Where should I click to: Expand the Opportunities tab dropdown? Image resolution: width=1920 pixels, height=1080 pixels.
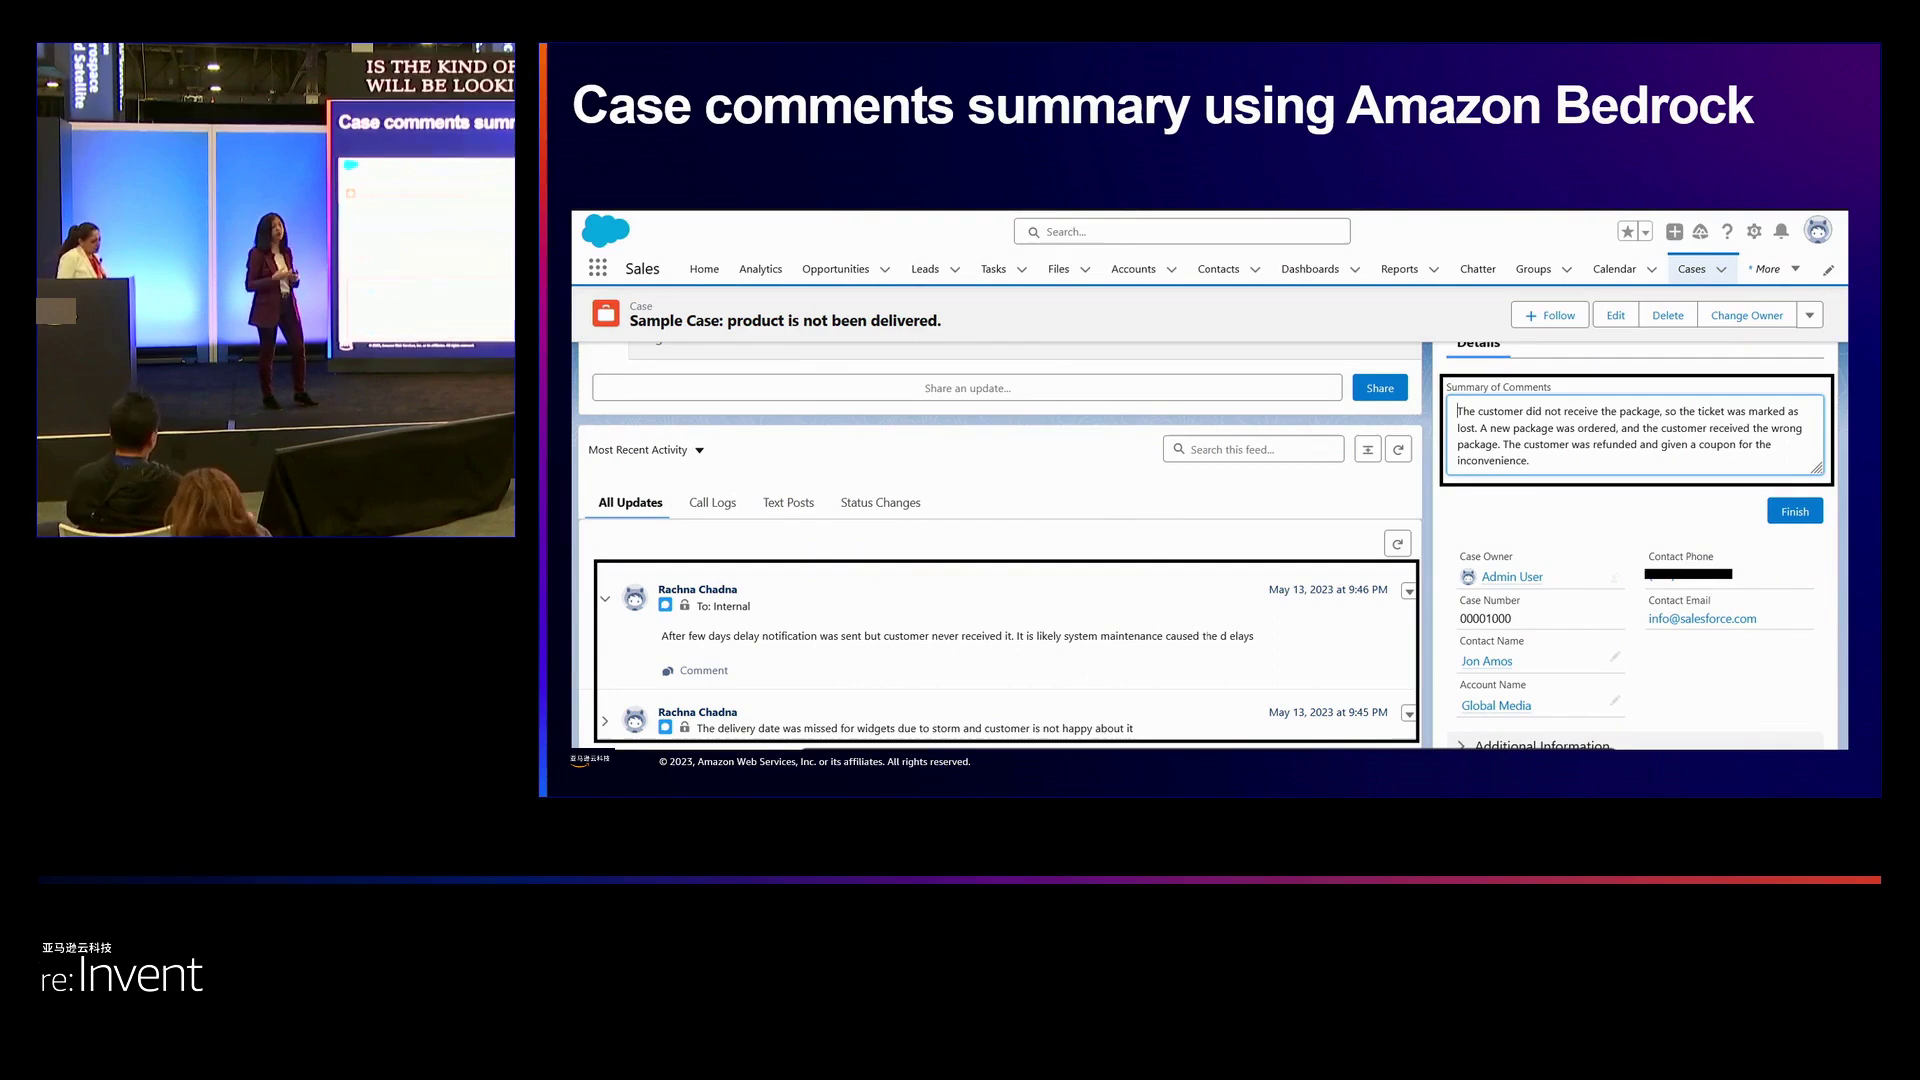[x=884, y=270]
